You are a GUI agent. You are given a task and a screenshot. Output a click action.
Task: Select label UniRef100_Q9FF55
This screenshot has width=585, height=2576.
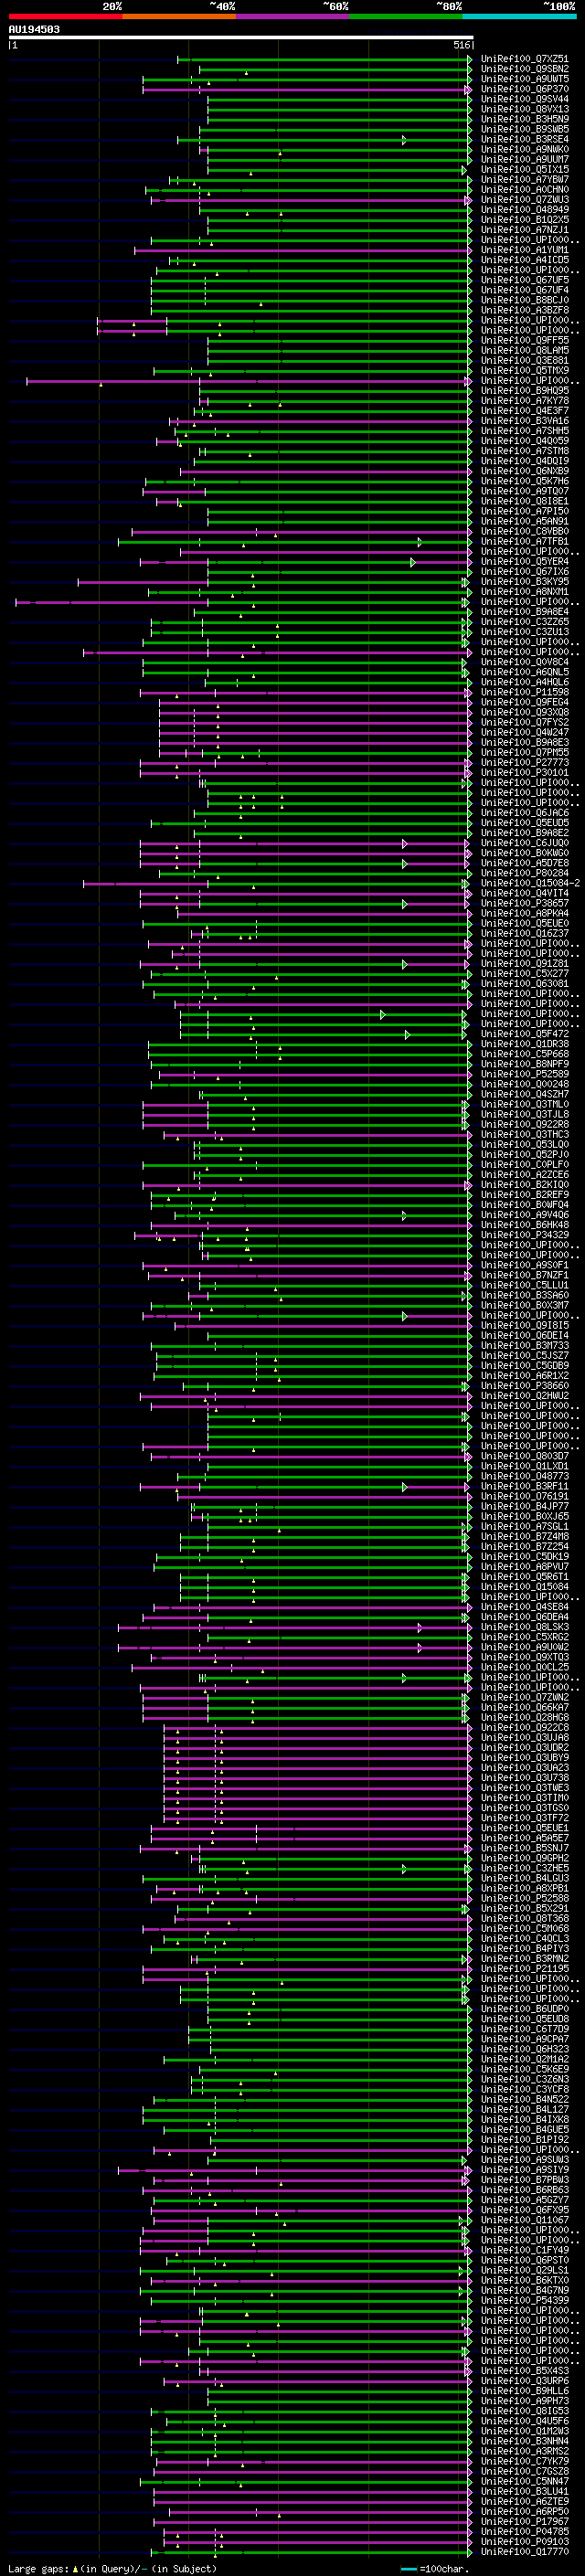(525, 340)
